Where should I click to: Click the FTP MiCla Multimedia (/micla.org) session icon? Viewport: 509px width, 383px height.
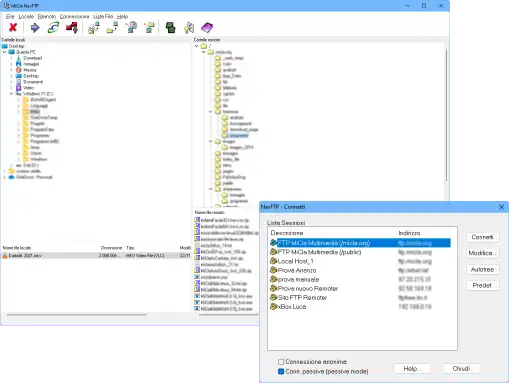pyautogui.click(x=273, y=243)
